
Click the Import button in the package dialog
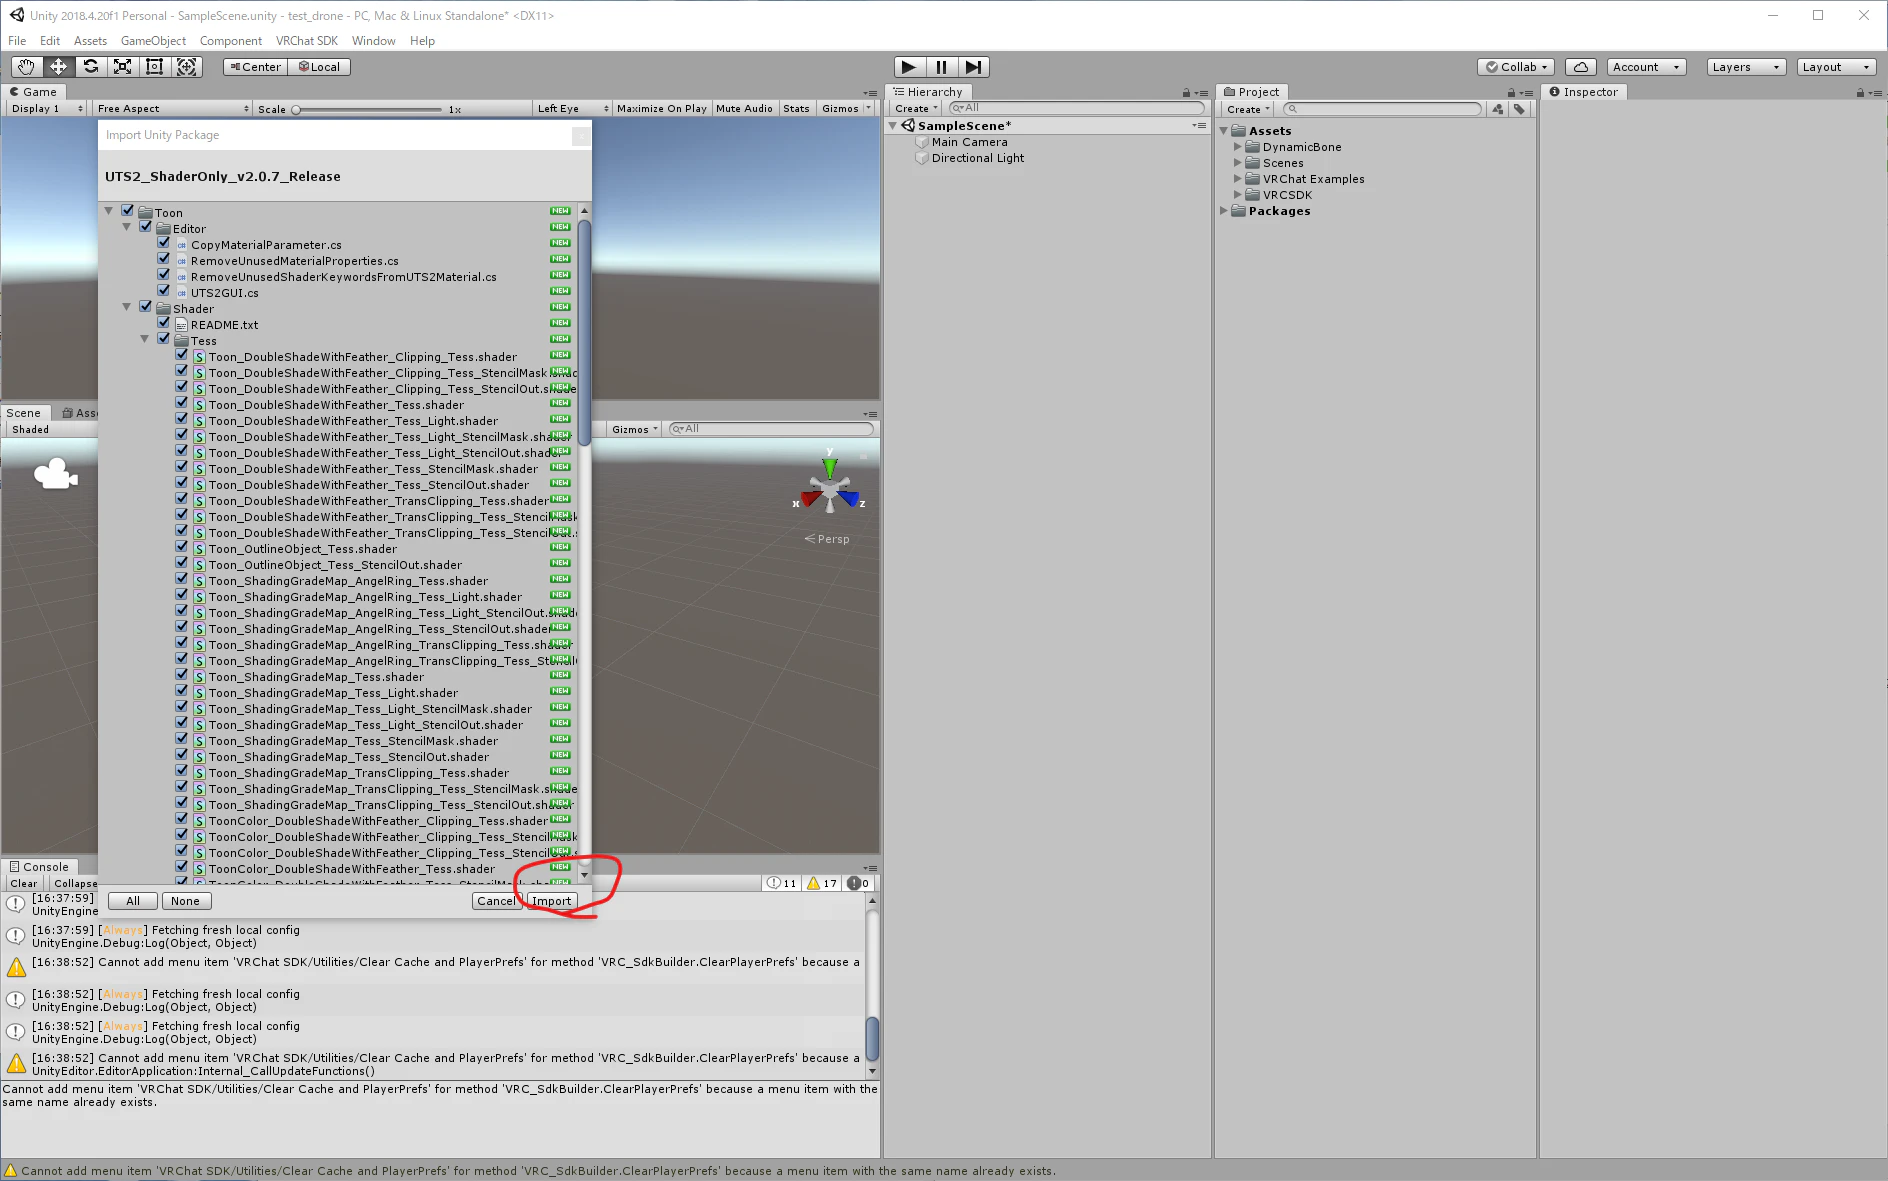(x=551, y=901)
